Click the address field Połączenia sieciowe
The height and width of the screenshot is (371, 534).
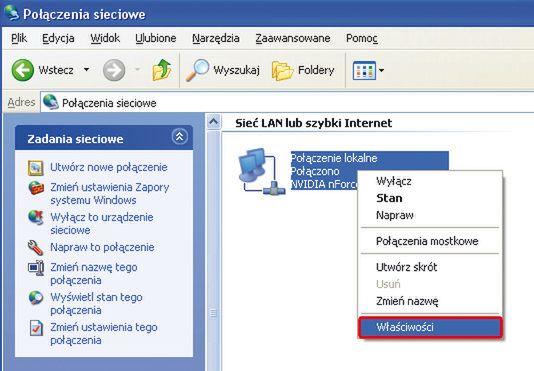[x=287, y=103]
